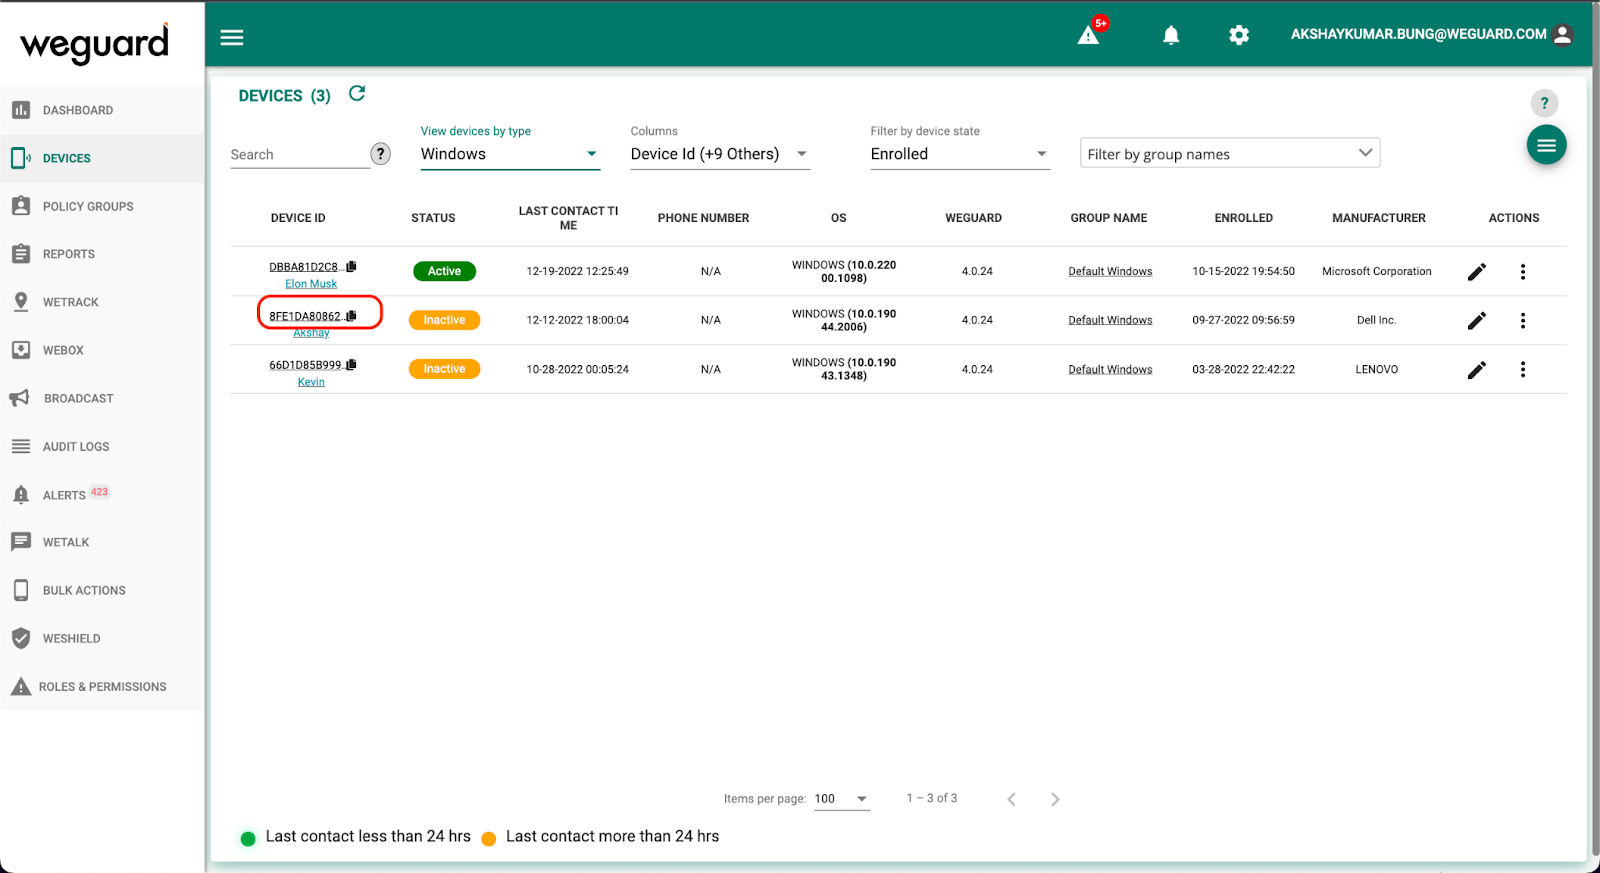This screenshot has height=873, width=1600.
Task: Open Default Windows group for Lenovo device
Action: [x=1110, y=370]
